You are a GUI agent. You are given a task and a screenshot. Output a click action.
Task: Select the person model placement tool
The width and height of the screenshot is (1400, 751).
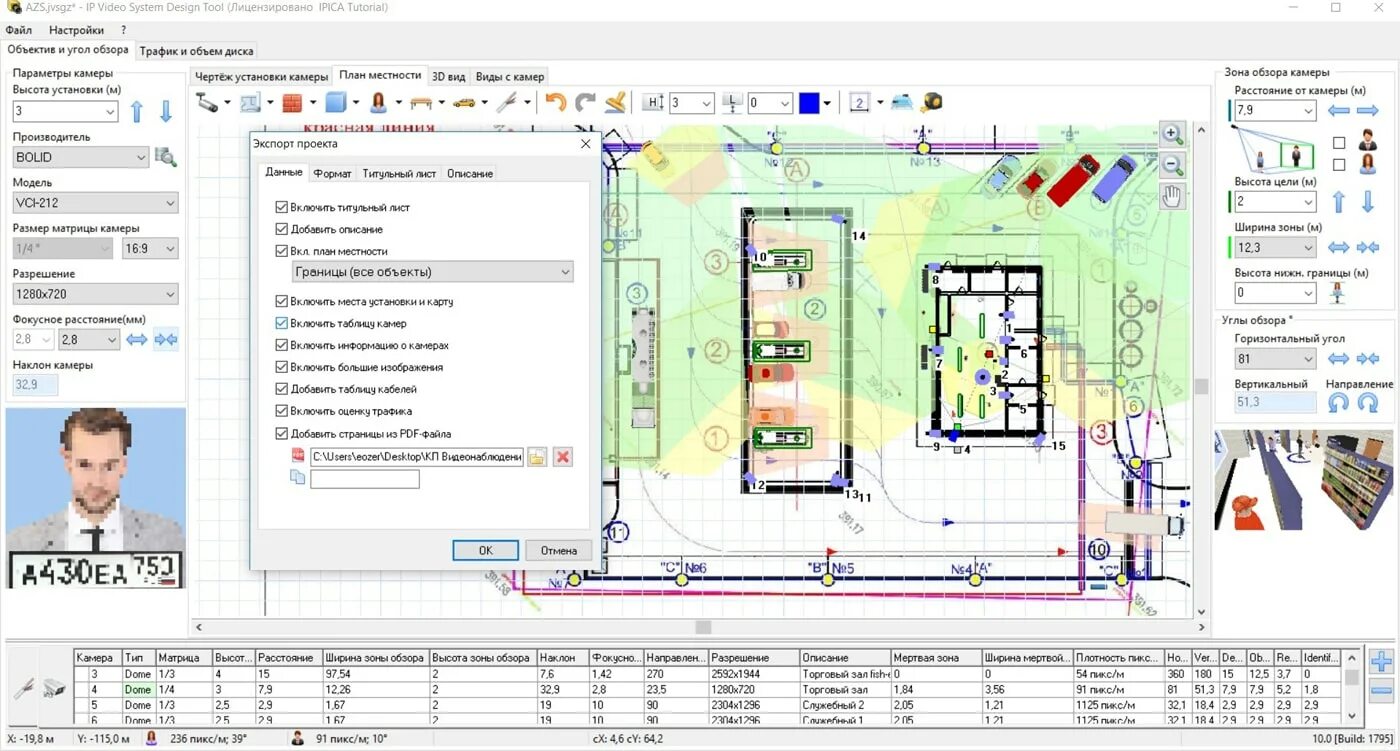[x=377, y=102]
